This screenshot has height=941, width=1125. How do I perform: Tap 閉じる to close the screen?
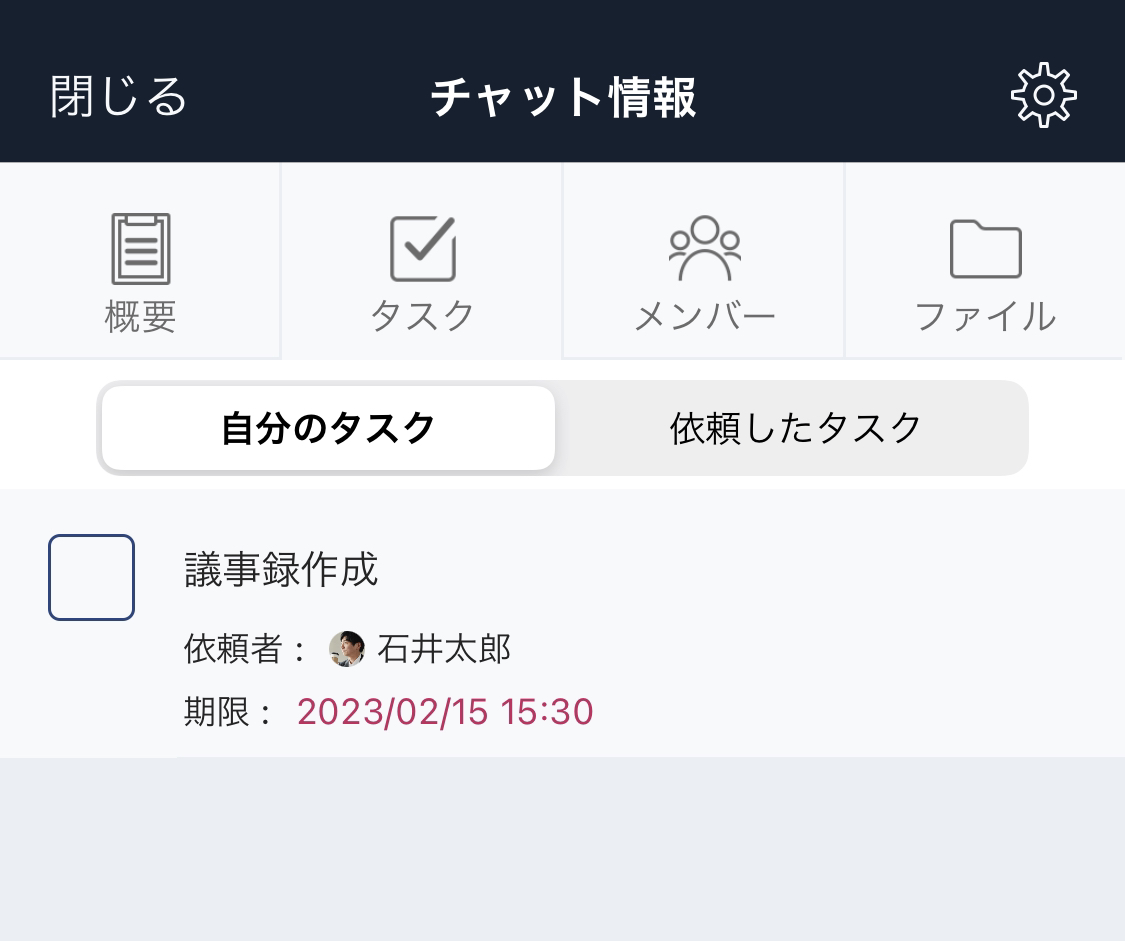pos(116,95)
